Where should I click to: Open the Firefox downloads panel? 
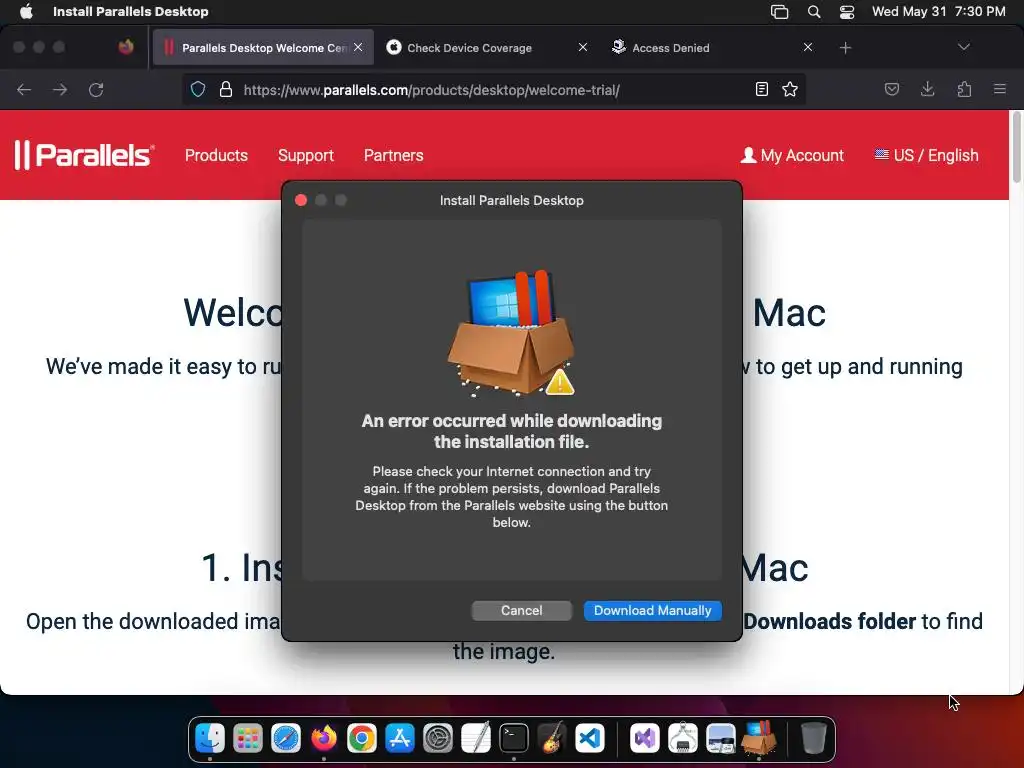pyautogui.click(x=927, y=89)
